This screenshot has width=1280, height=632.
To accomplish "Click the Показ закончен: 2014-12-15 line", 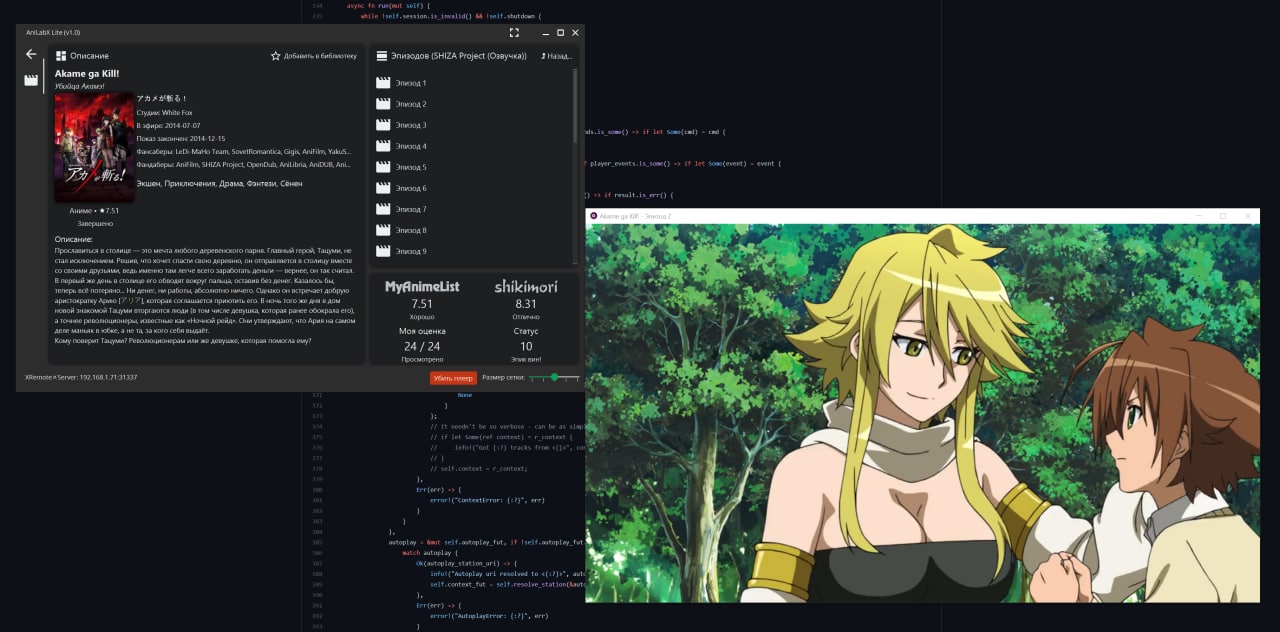I will [181, 138].
